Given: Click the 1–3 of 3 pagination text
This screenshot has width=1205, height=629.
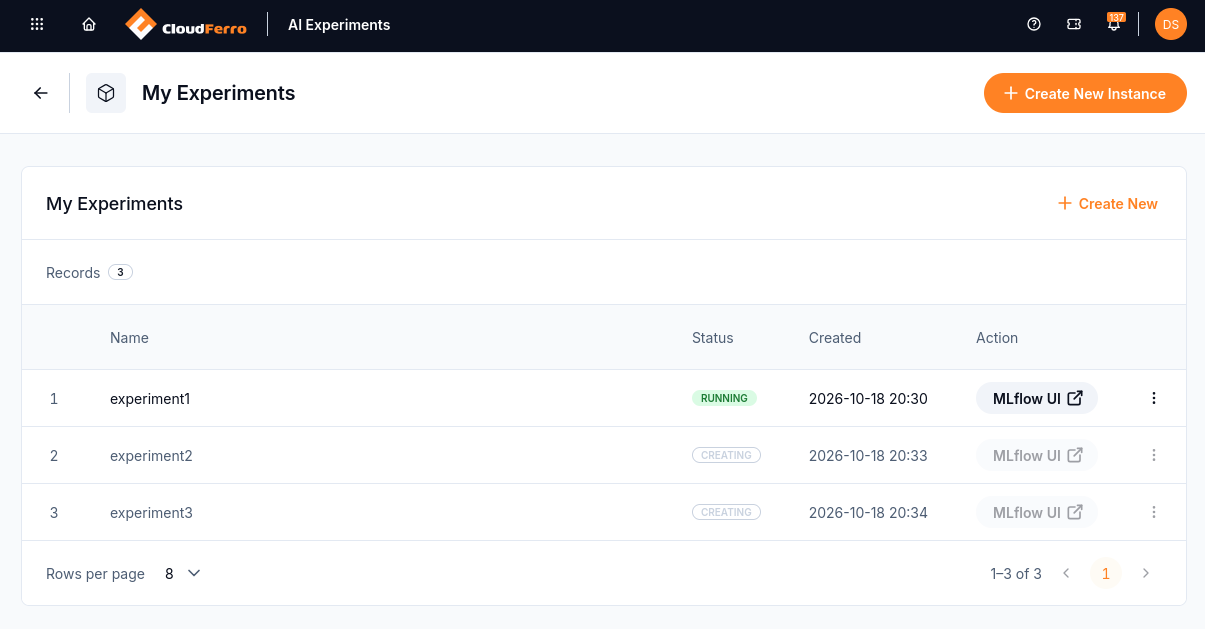Looking at the screenshot, I should 1016,573.
